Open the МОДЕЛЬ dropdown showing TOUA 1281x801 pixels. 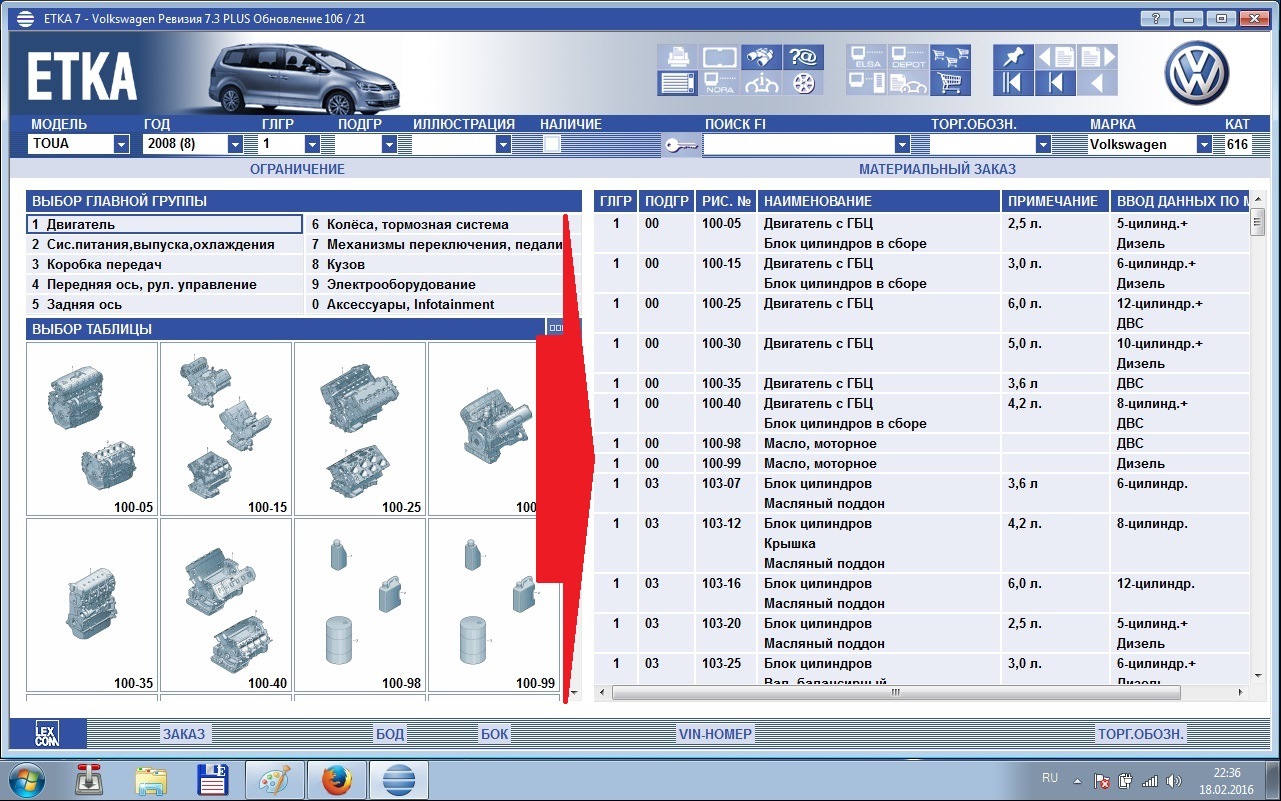pos(121,144)
